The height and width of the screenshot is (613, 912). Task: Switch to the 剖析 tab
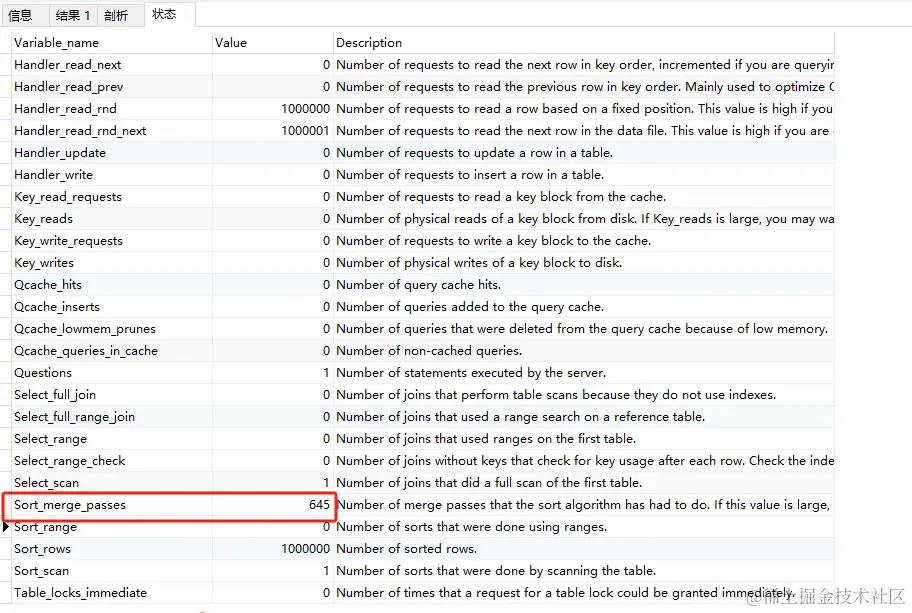(x=116, y=15)
